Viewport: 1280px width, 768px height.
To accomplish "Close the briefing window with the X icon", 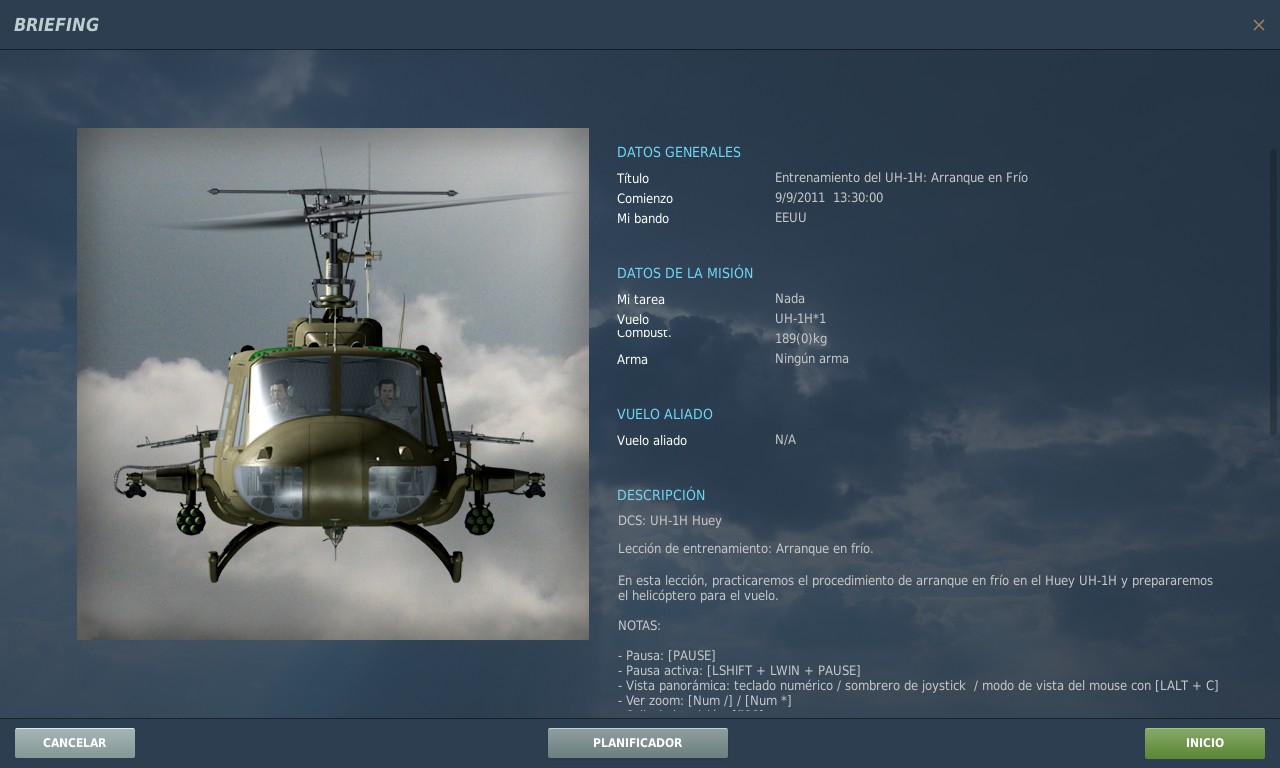I will click(x=1258, y=25).
